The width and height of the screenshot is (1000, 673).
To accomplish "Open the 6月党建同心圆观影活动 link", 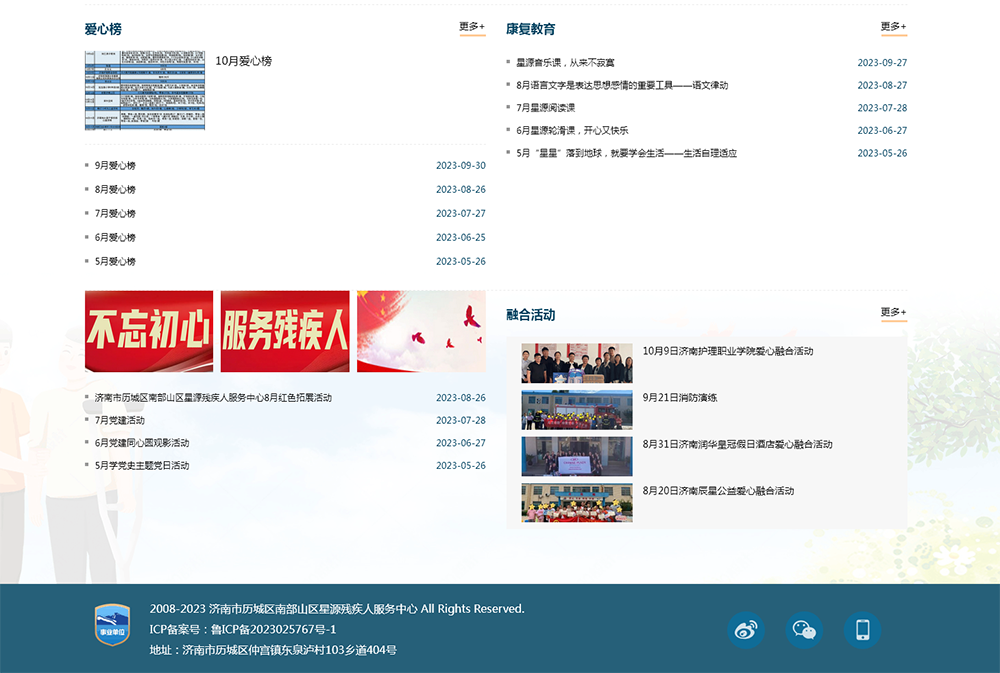I will point(142,443).
